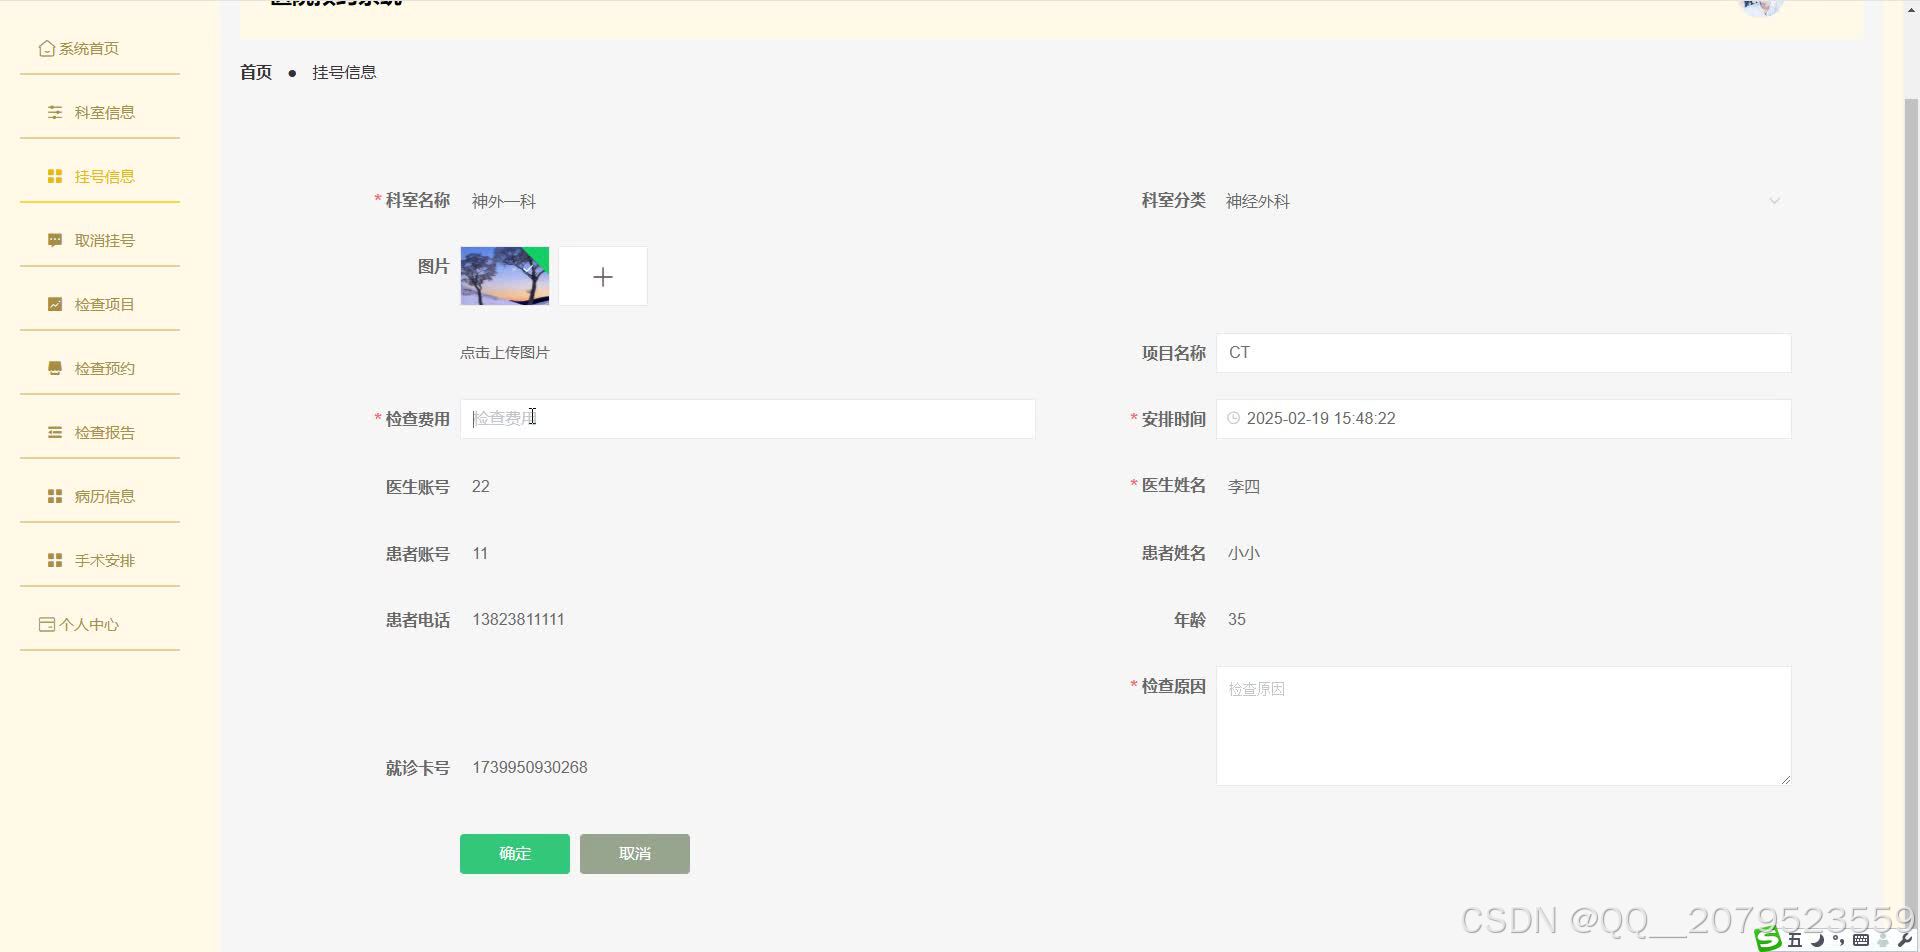Click the 检查原因 text area
The width and height of the screenshot is (1920, 952).
[x=1503, y=726]
